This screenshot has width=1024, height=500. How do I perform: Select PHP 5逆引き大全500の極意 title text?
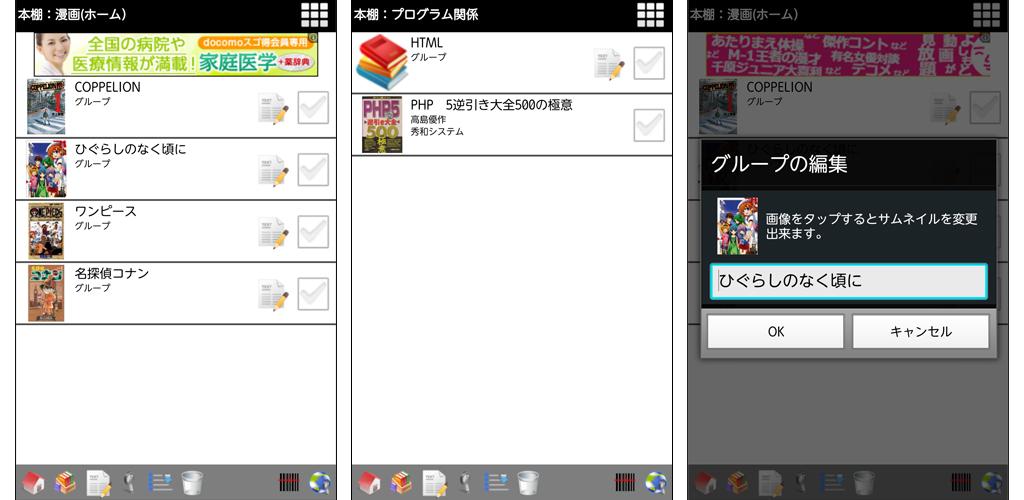[491, 104]
